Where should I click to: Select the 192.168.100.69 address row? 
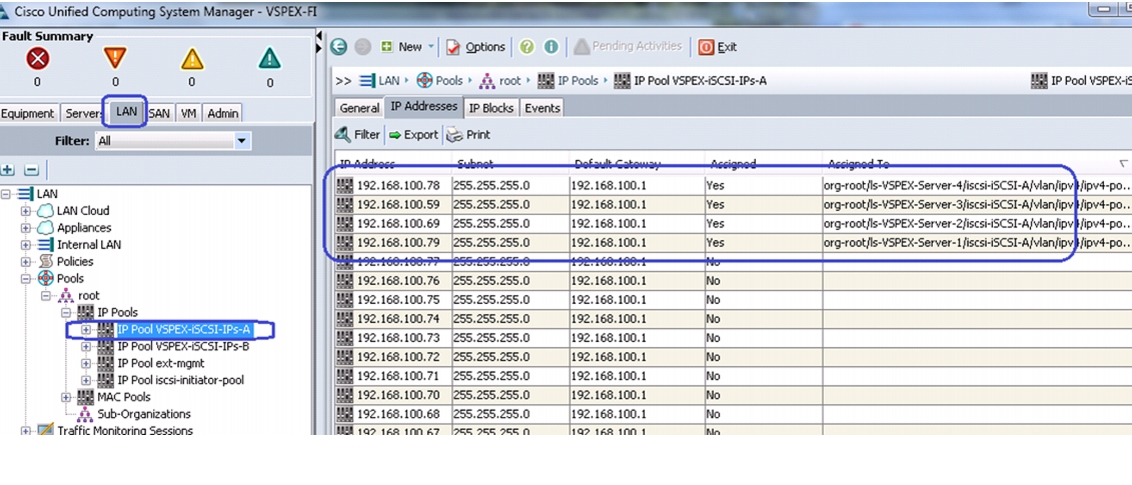733,224
